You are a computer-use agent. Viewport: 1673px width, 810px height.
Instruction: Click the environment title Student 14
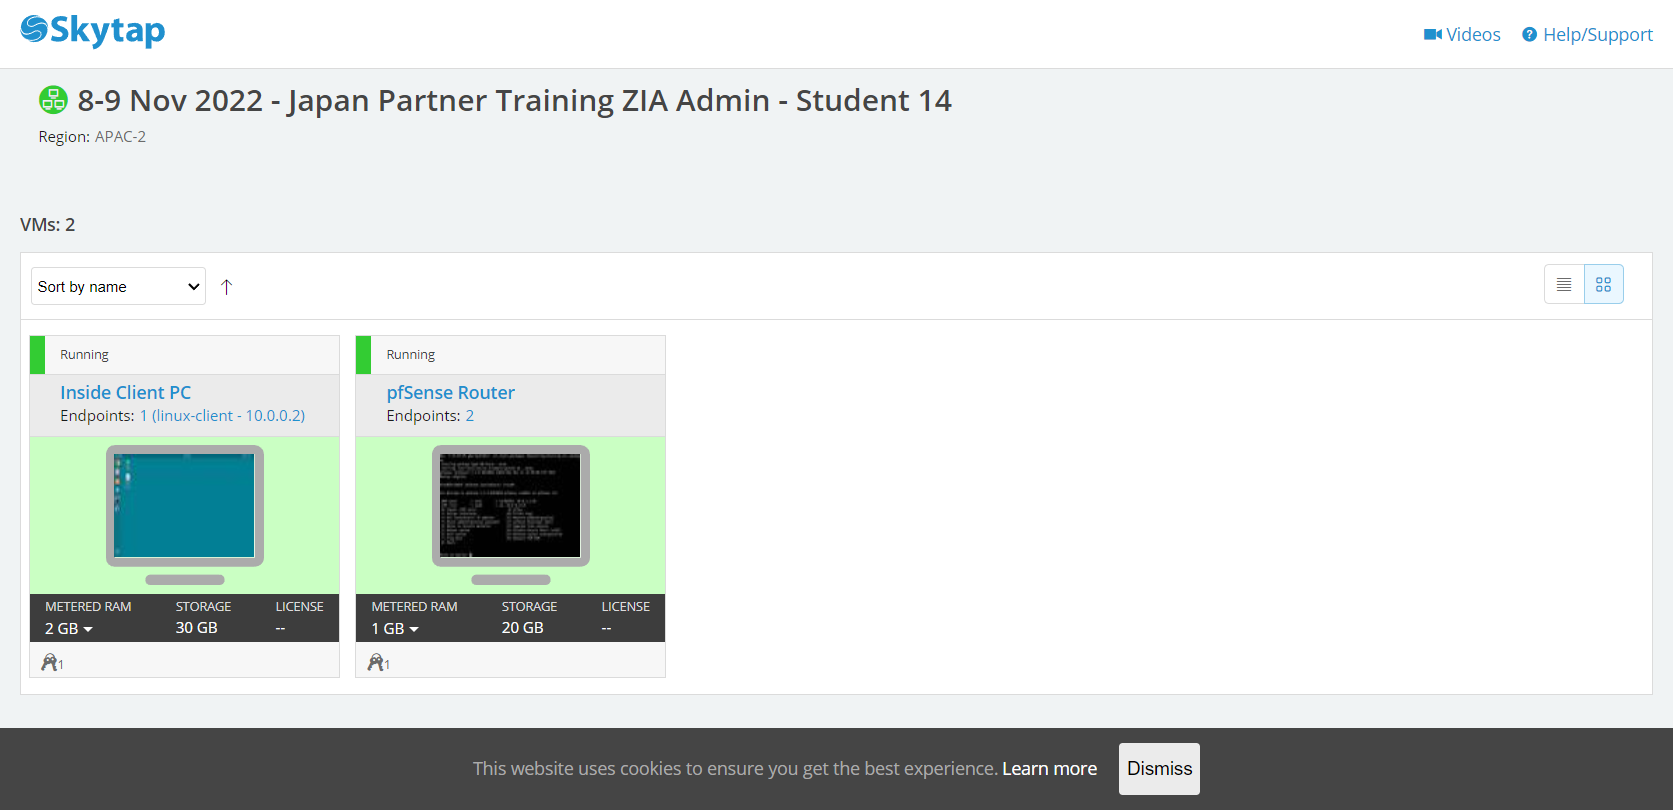(x=515, y=101)
